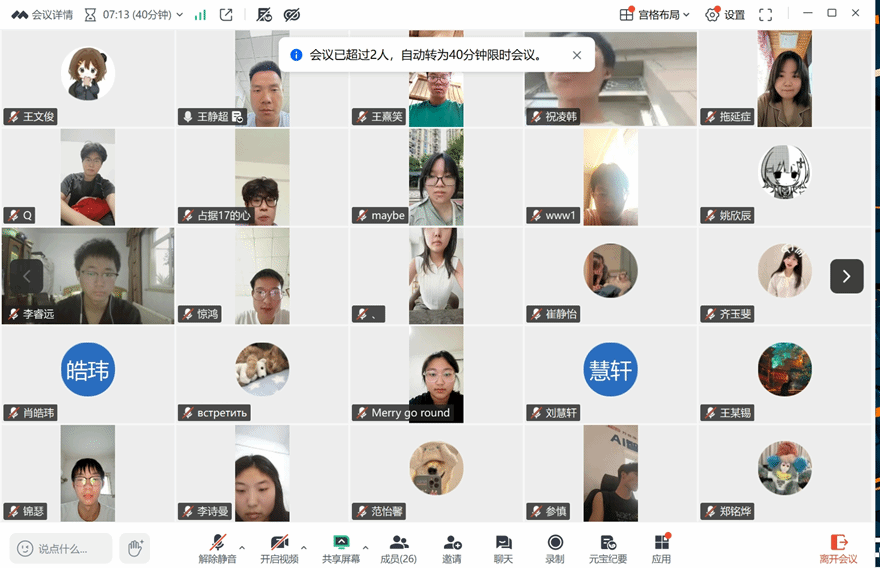Click 离开会议 leave meeting button
This screenshot has height=568, width=880.
coord(838,548)
